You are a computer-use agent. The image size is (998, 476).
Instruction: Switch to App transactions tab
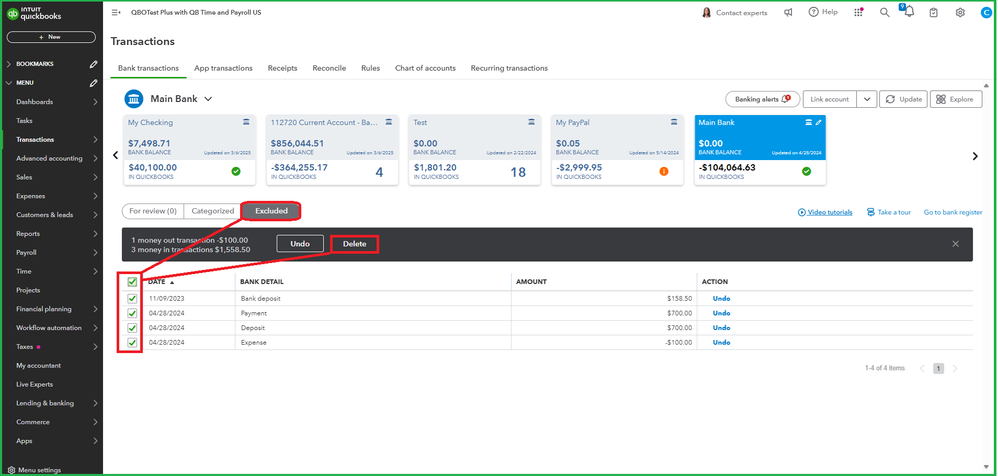coord(223,68)
